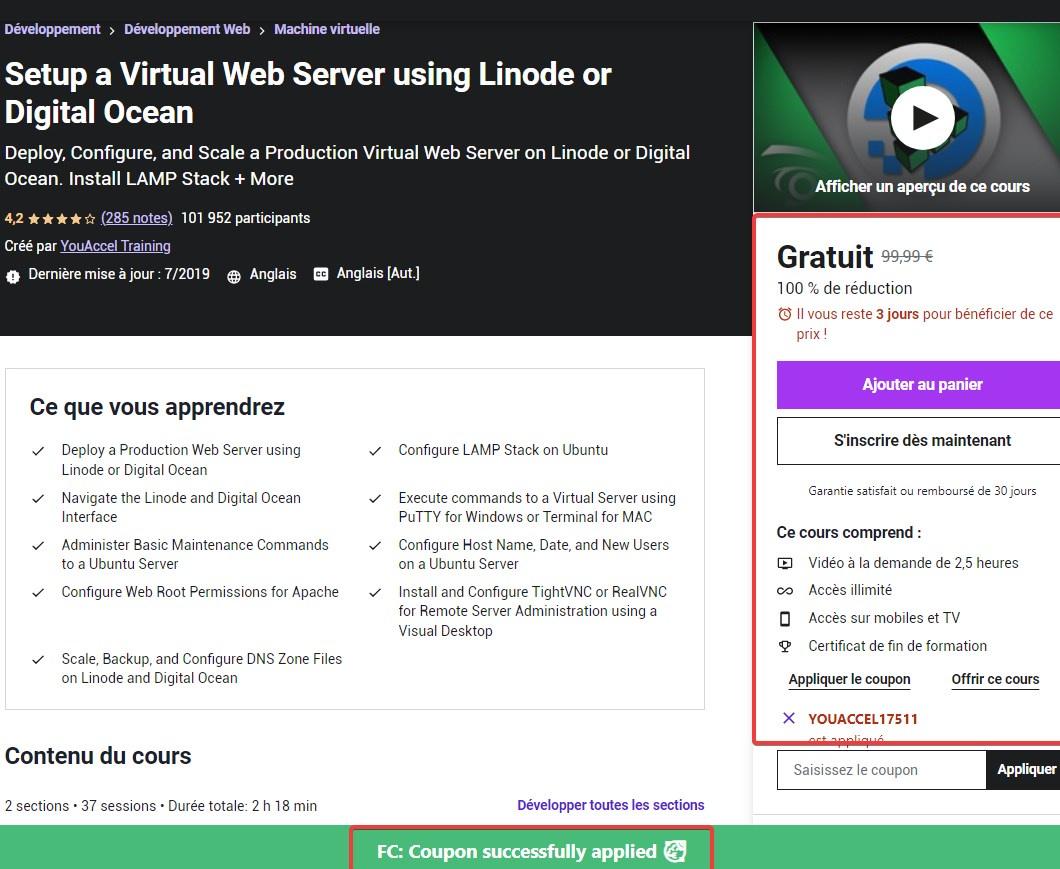The width and height of the screenshot is (1060, 869).
Task: Click the "Ce que vous apprendrez" heading
Action: [x=157, y=407]
